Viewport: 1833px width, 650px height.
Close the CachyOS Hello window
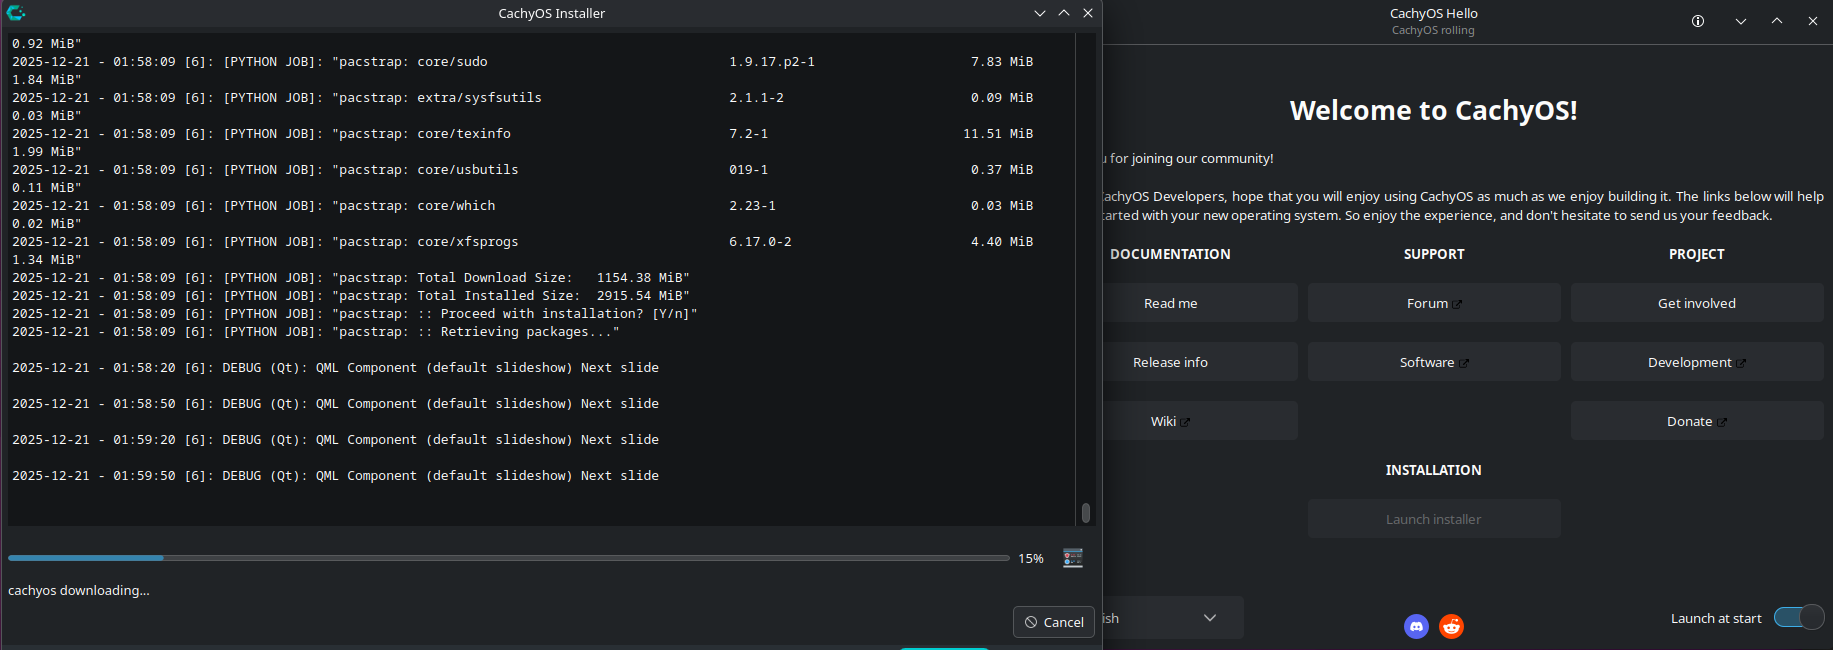1813,21
